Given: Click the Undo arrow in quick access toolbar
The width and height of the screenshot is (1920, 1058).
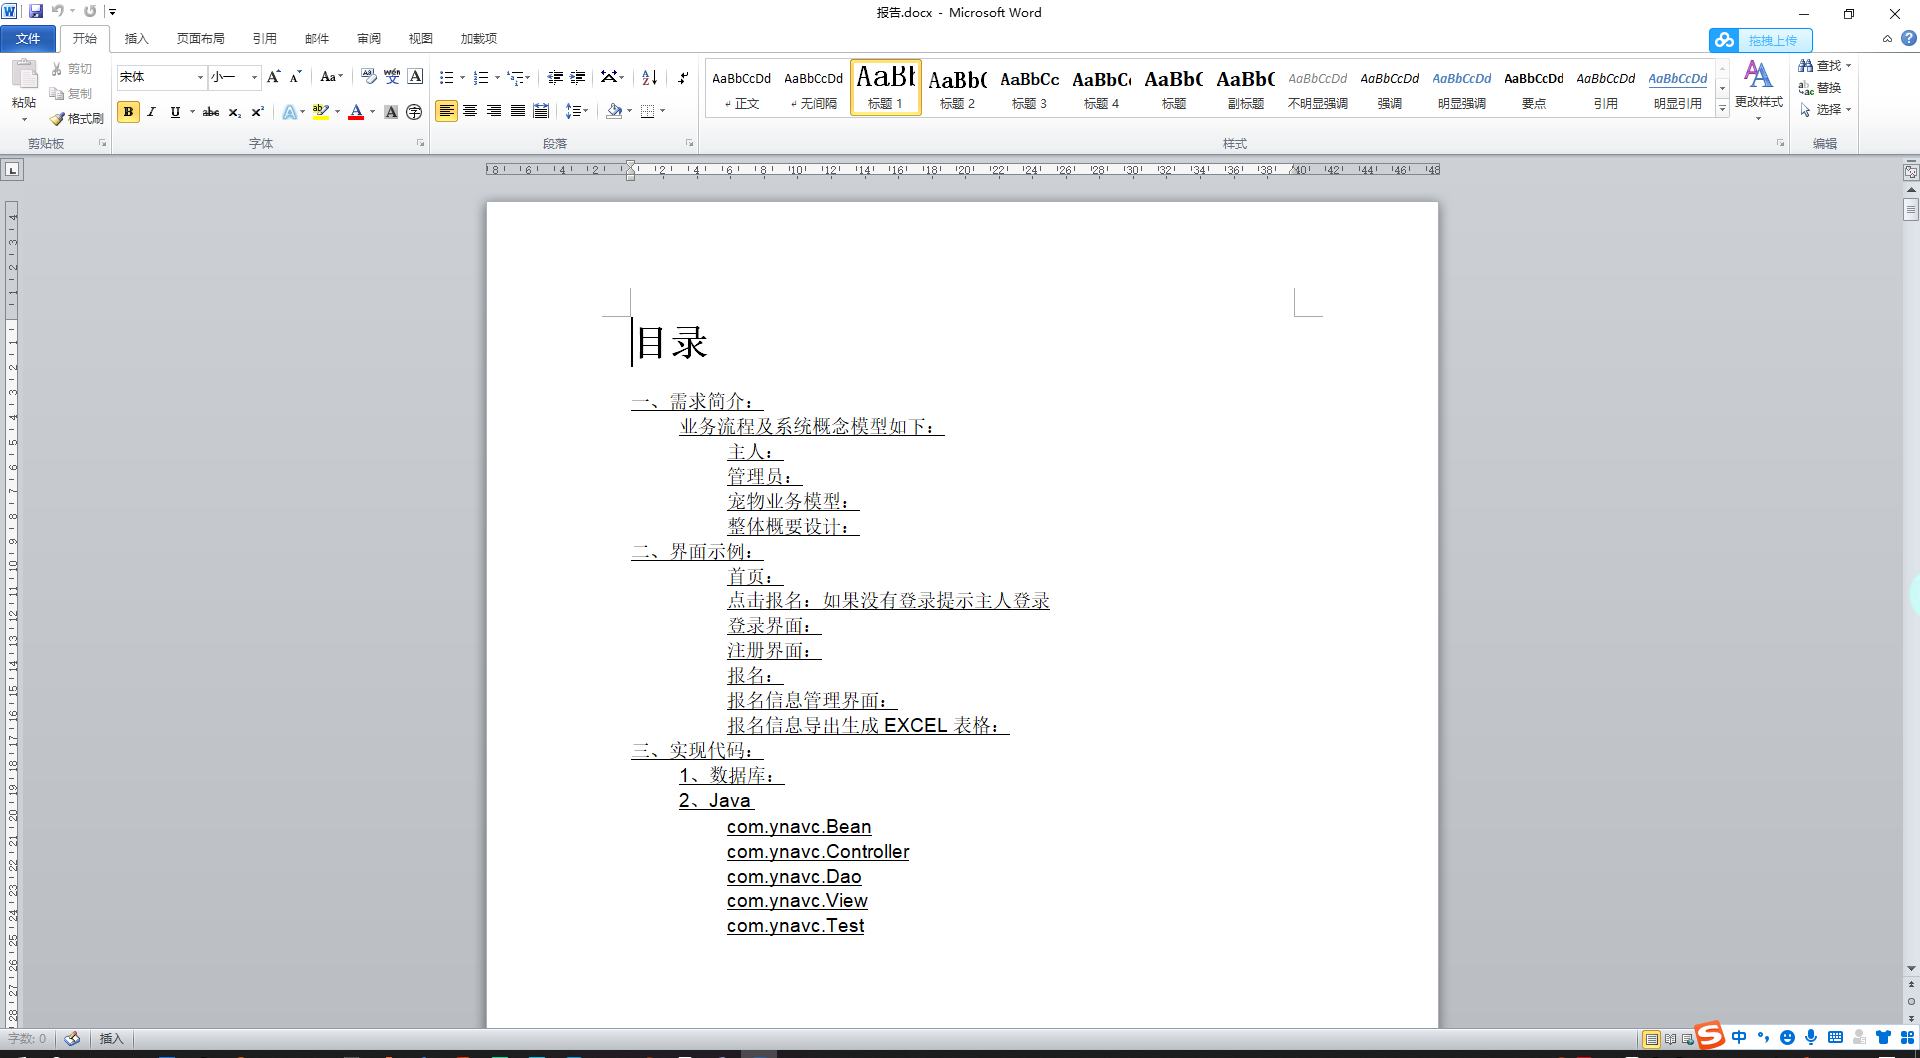Looking at the screenshot, I should [58, 11].
